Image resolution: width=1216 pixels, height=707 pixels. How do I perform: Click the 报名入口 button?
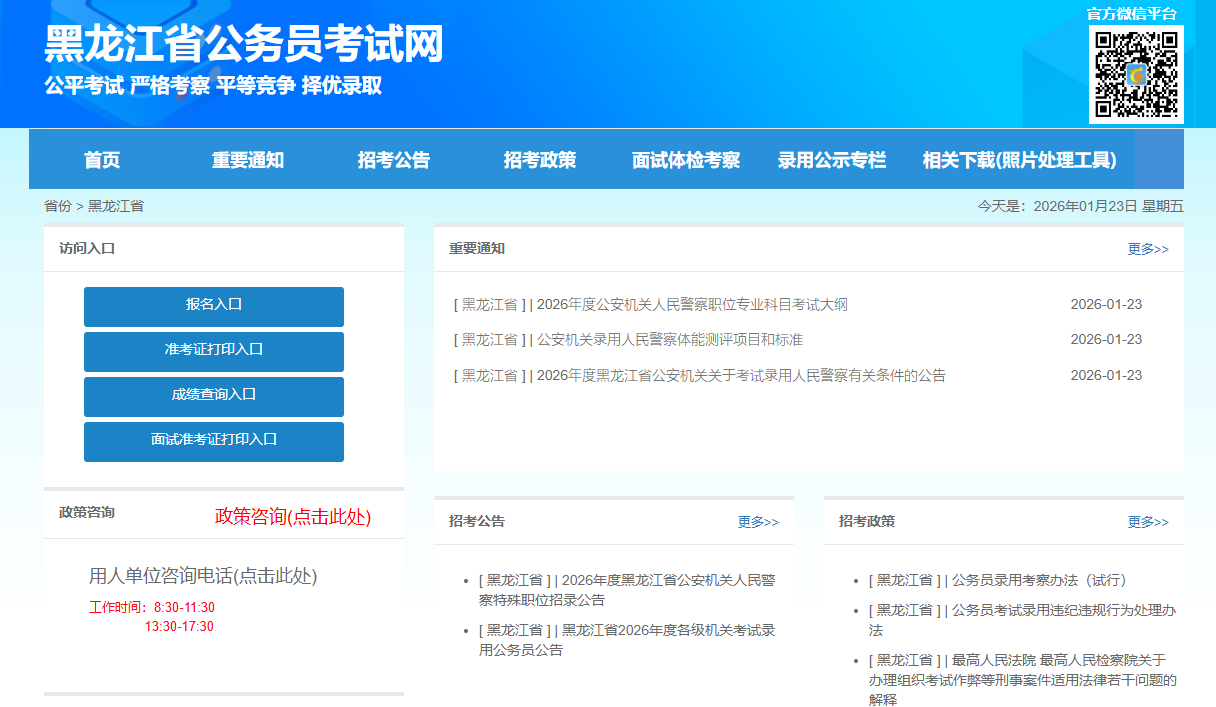click(214, 306)
